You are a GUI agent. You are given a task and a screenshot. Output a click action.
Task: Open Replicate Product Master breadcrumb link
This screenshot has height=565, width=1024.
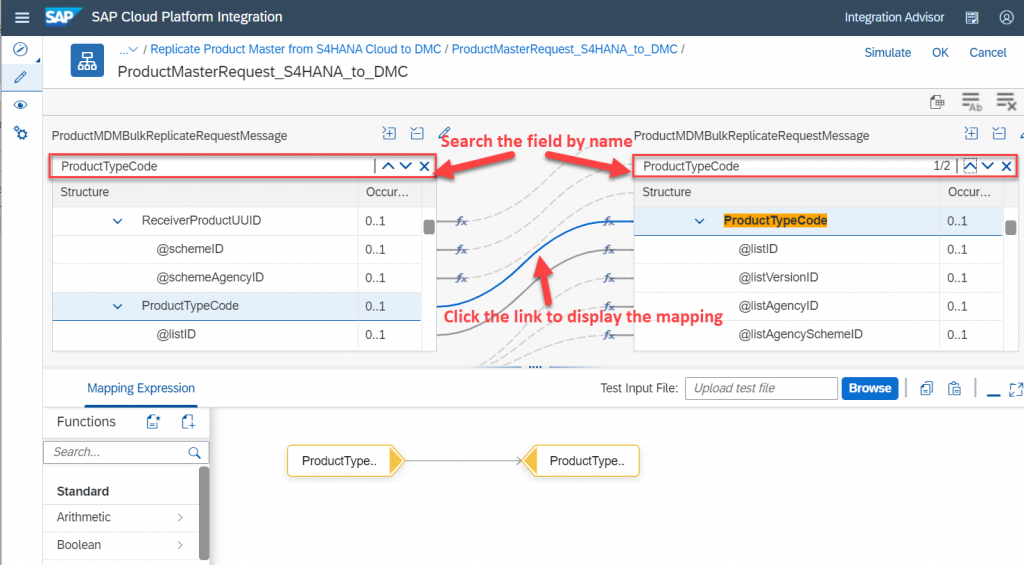[296, 50]
